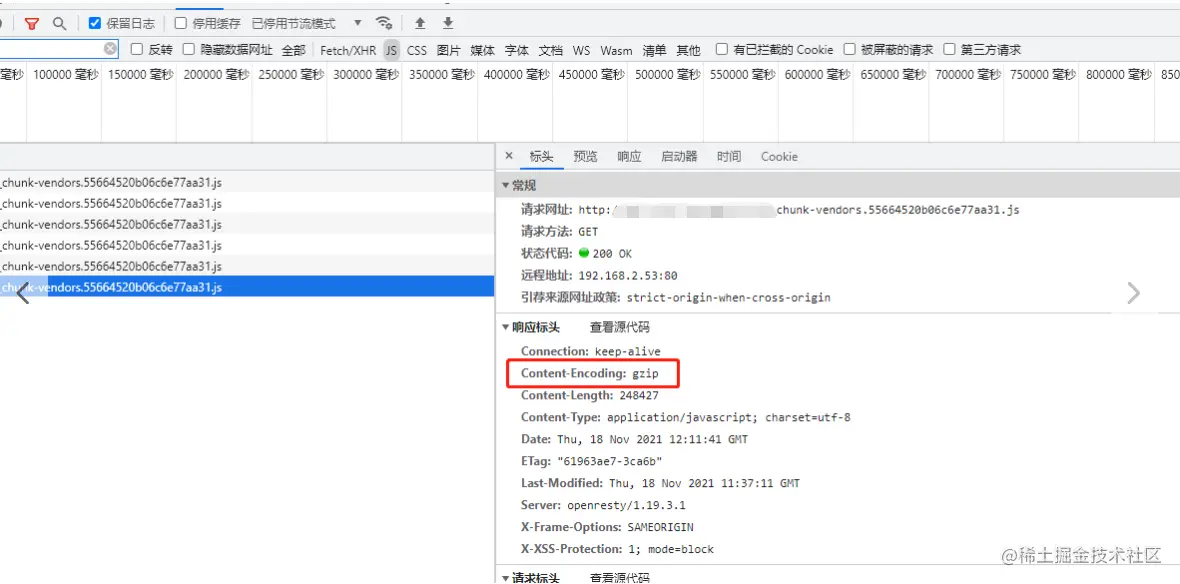Select the 字体 filter type
Image resolution: width=1180 pixels, height=584 pixels.
[516, 50]
